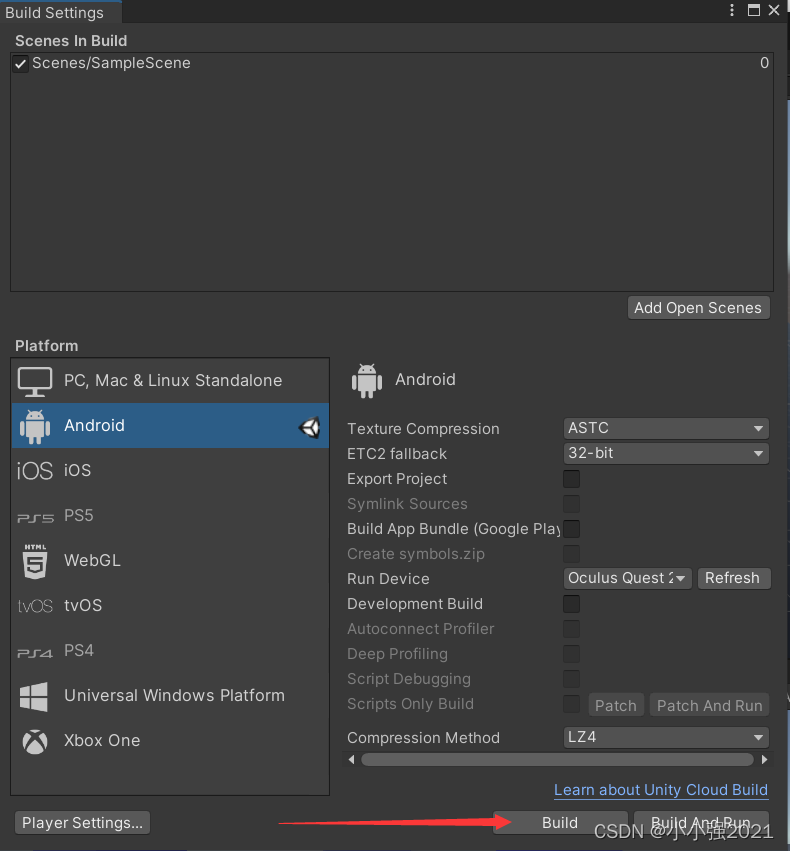Viewport: 790px width, 851px height.
Task: Click the Build button
Action: pos(560,823)
